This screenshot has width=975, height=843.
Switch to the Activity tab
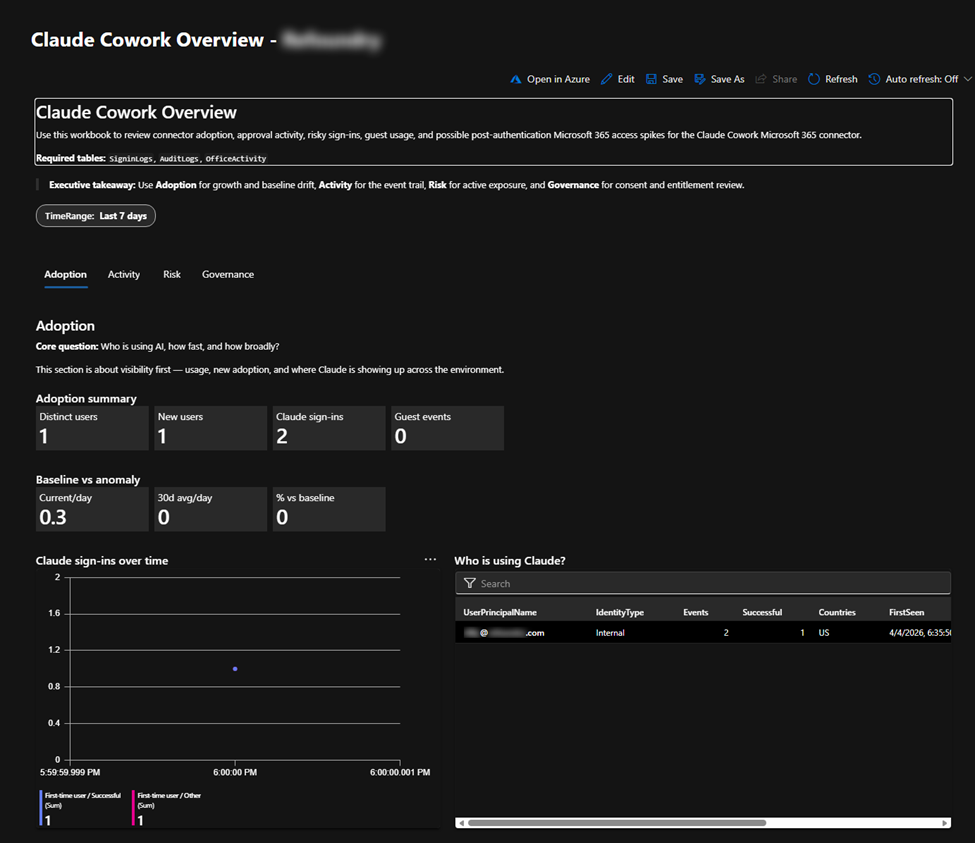(124, 274)
